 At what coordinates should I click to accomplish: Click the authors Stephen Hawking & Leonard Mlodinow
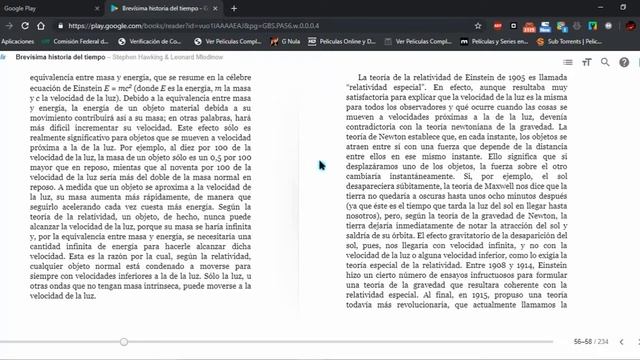click(167, 57)
